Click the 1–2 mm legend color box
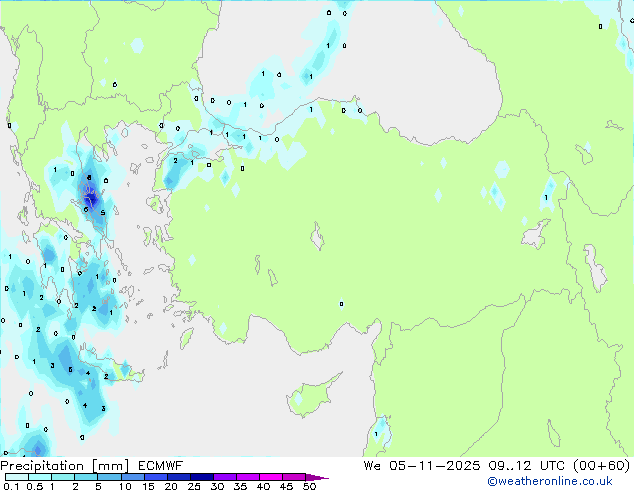Image resolution: width=634 pixels, height=490 pixels. click(63, 477)
